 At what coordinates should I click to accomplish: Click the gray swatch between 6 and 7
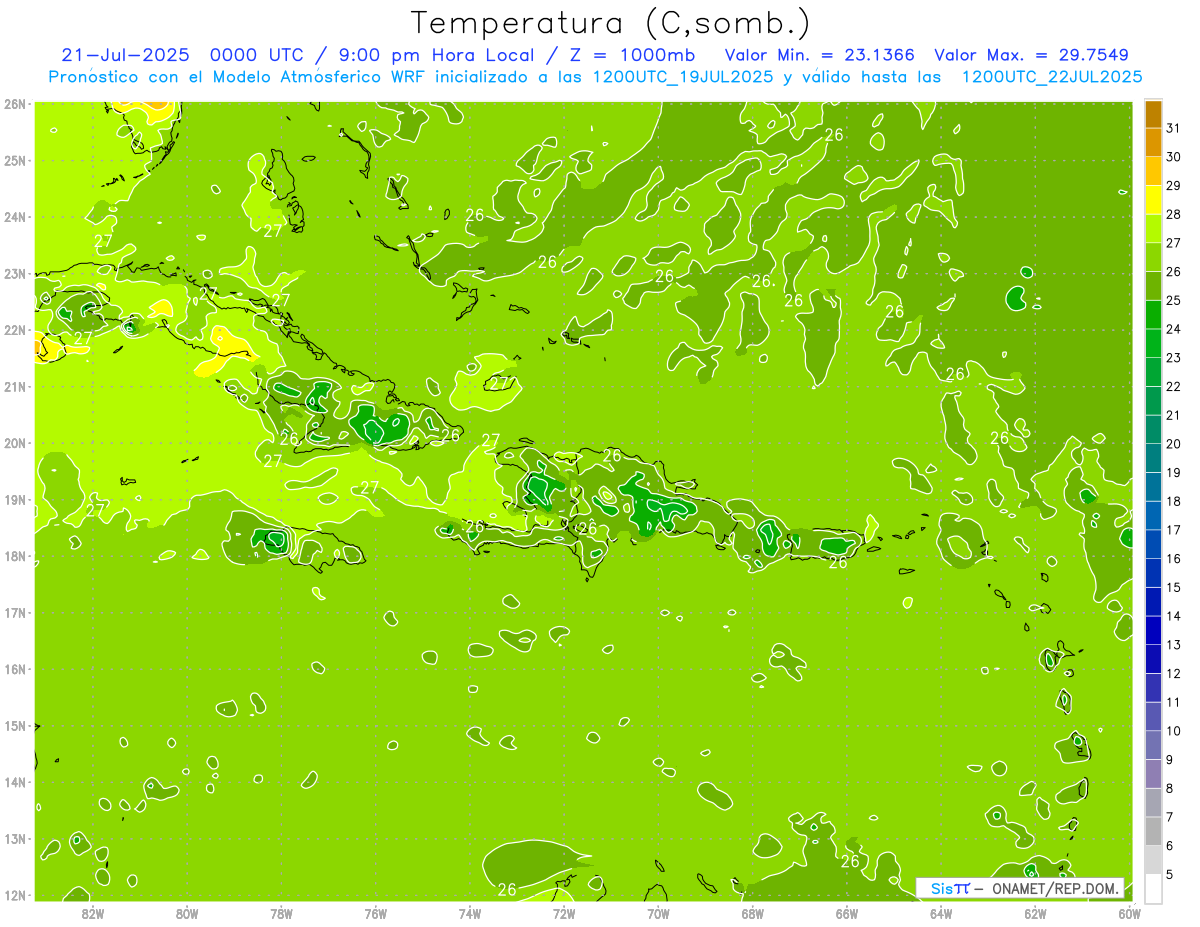point(1153,831)
